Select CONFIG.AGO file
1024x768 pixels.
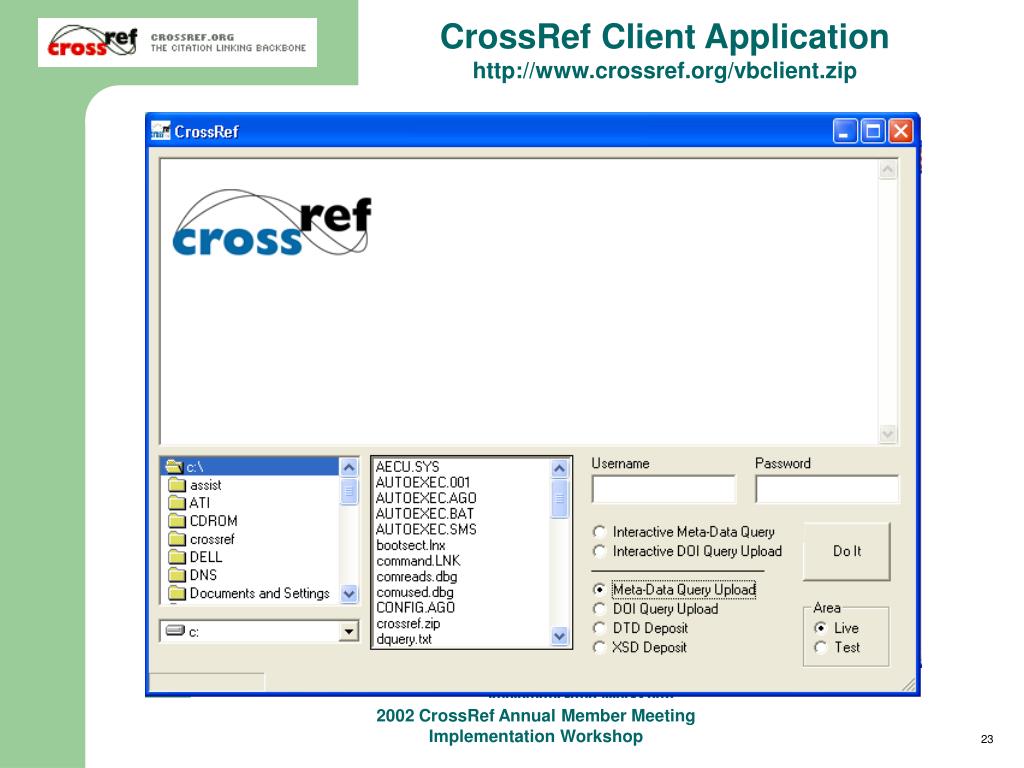(415, 608)
